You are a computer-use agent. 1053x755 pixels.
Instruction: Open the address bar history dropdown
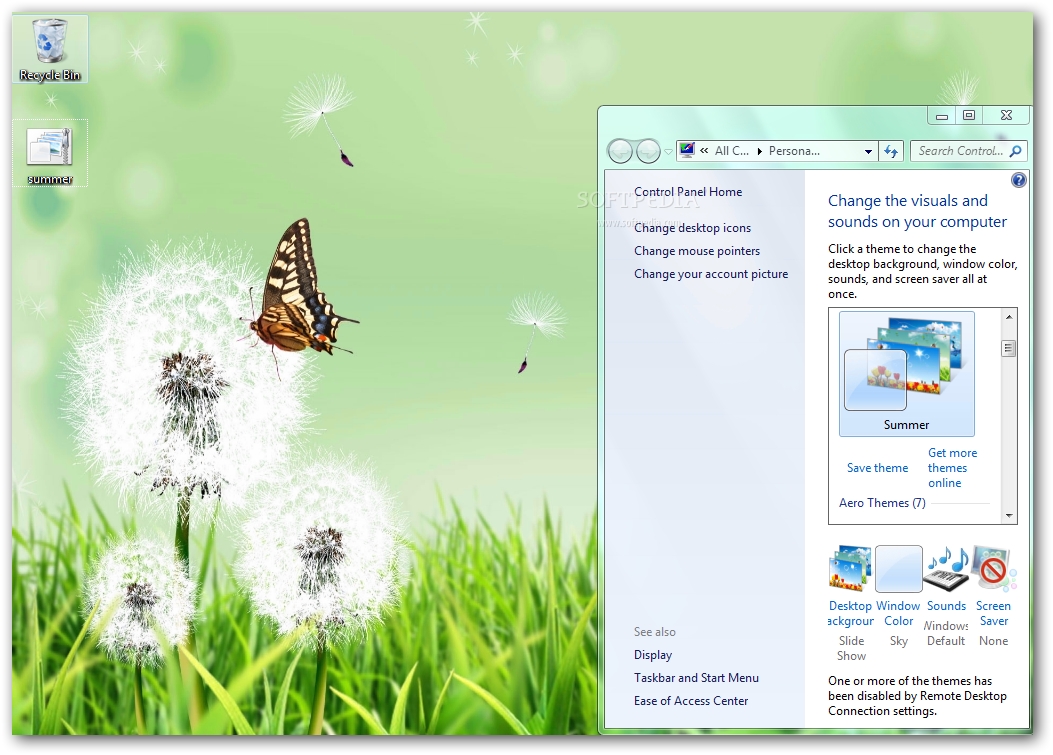point(868,151)
